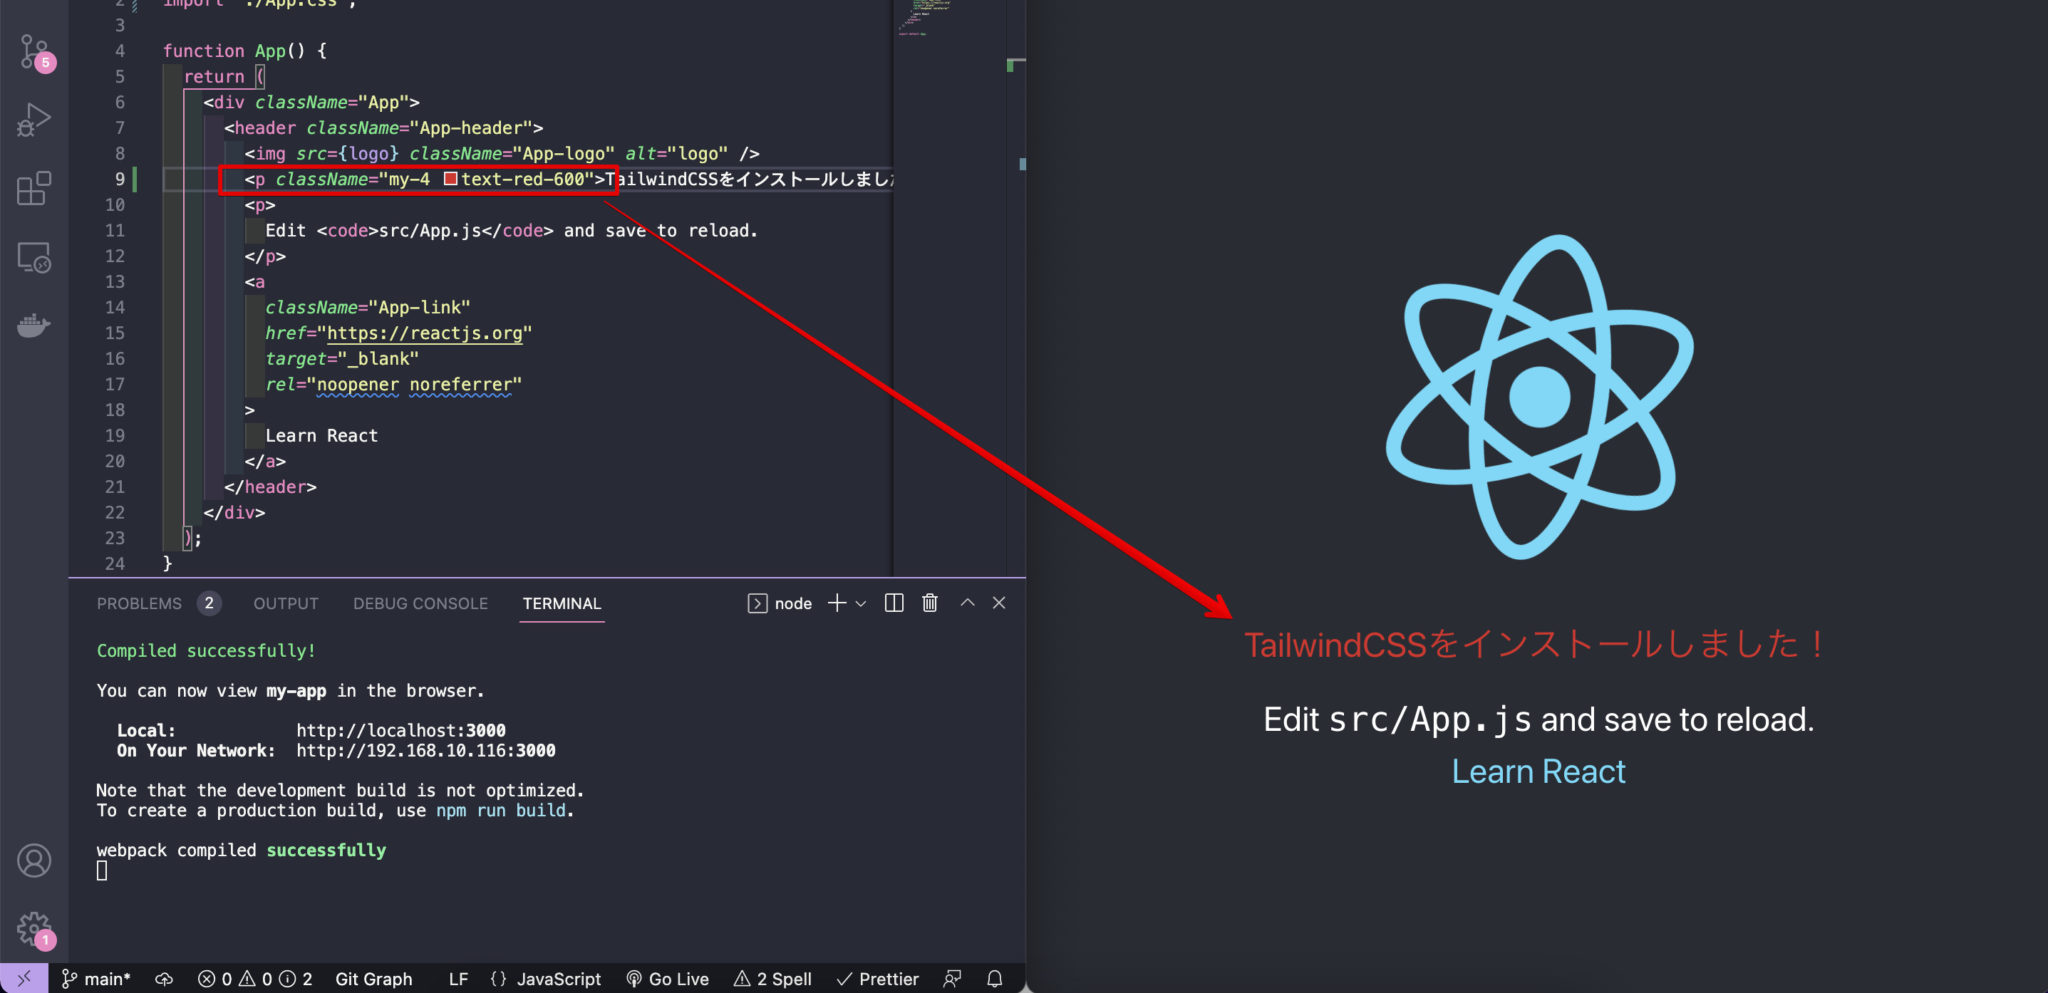Click the Learn React link

tap(1537, 771)
